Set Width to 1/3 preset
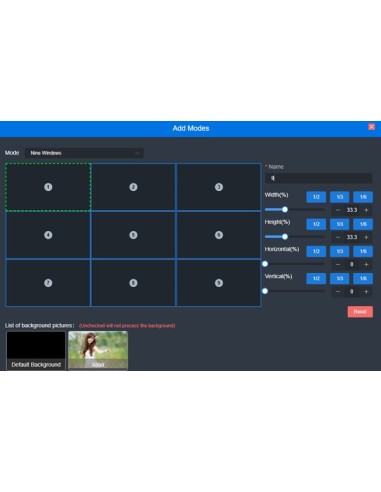Screen dimensions: 381x492 point(340,197)
